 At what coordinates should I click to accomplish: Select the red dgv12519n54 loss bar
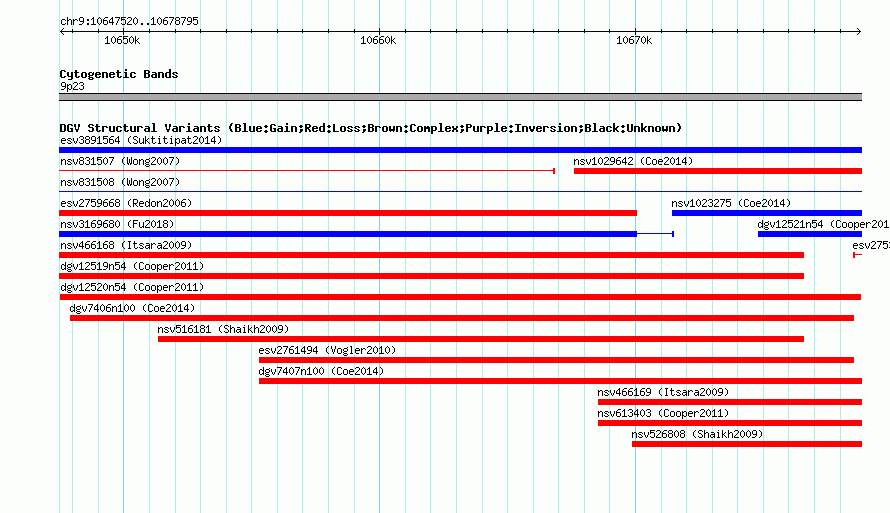point(431,276)
